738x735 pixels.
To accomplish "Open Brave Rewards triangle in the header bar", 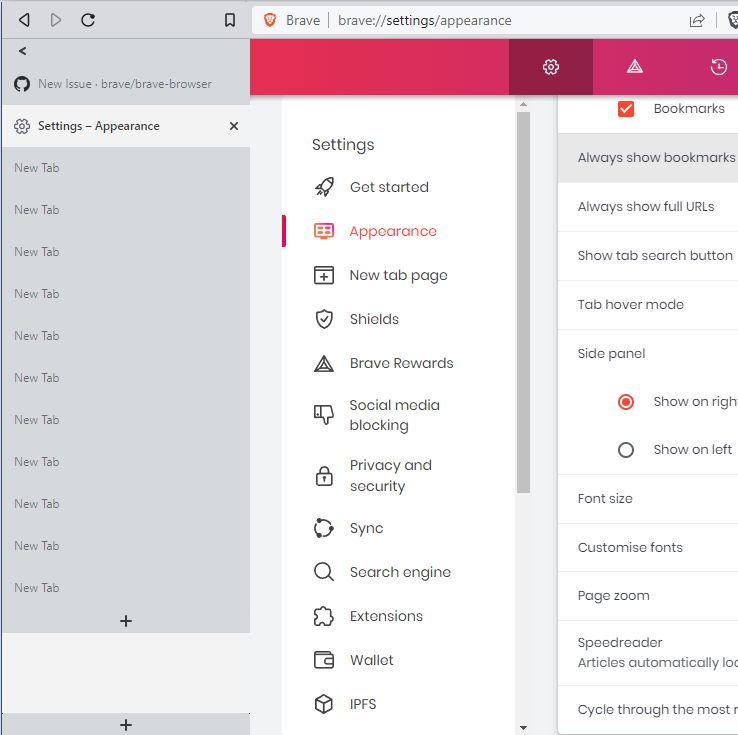I will pyautogui.click(x=634, y=67).
